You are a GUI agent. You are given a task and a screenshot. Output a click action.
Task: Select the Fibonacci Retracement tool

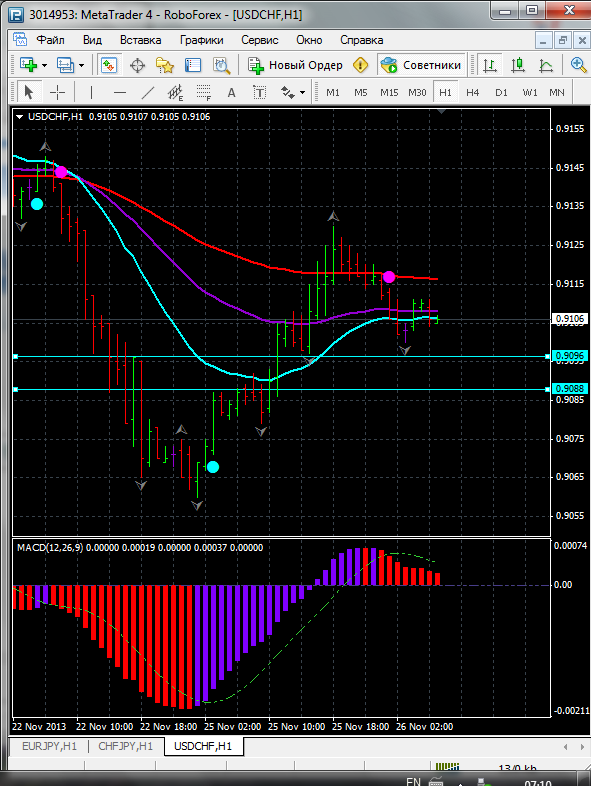click(x=204, y=93)
